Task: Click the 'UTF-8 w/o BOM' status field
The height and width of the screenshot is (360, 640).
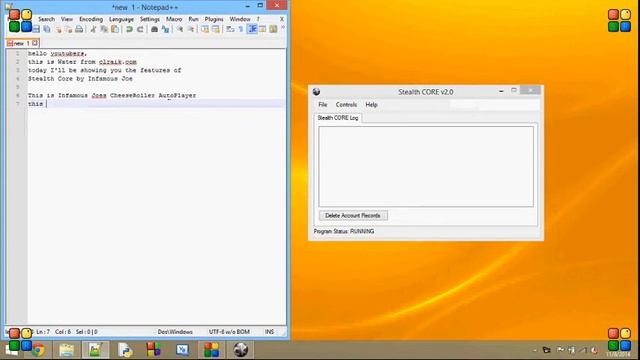Action: (229, 332)
